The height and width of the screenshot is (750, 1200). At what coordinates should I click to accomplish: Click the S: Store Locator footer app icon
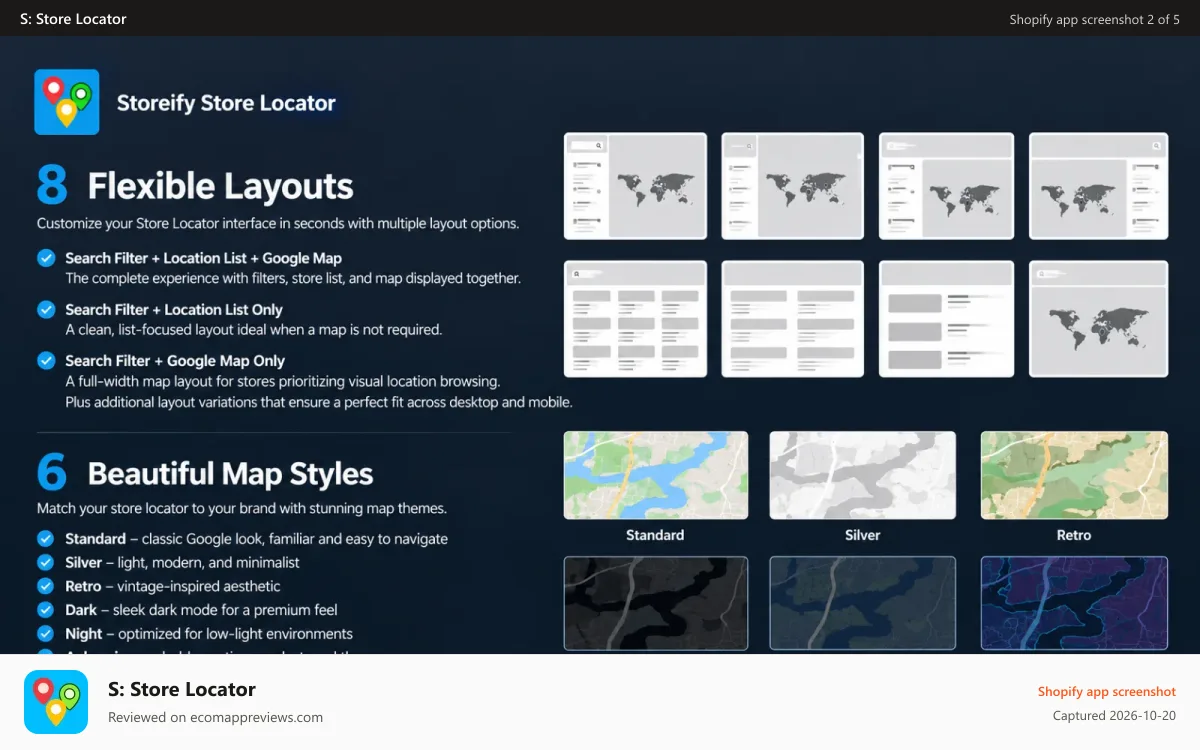pos(56,702)
